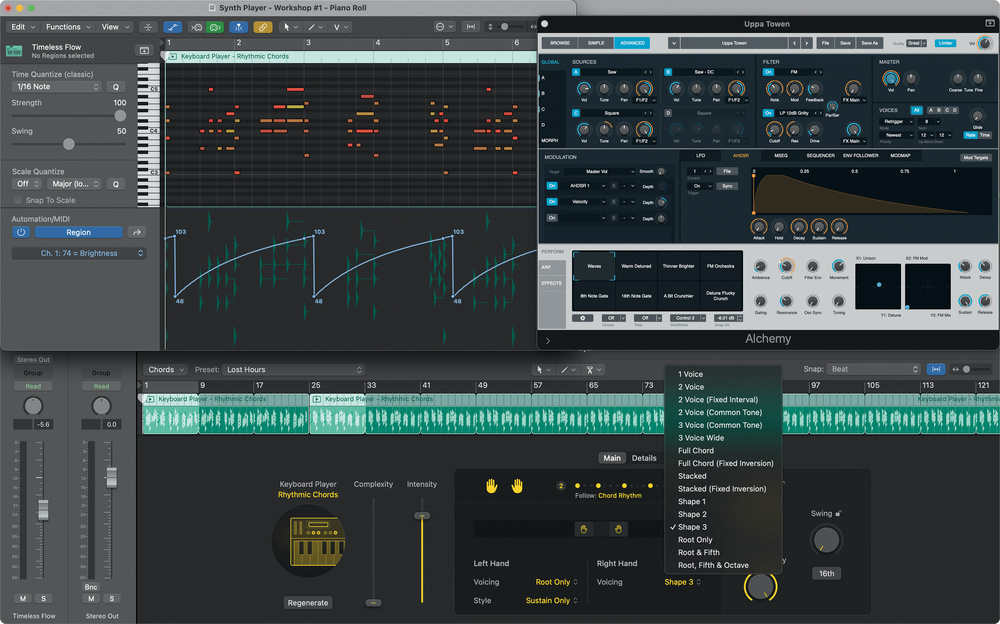Enable the Snap To Scale checkbox

(x=17, y=200)
